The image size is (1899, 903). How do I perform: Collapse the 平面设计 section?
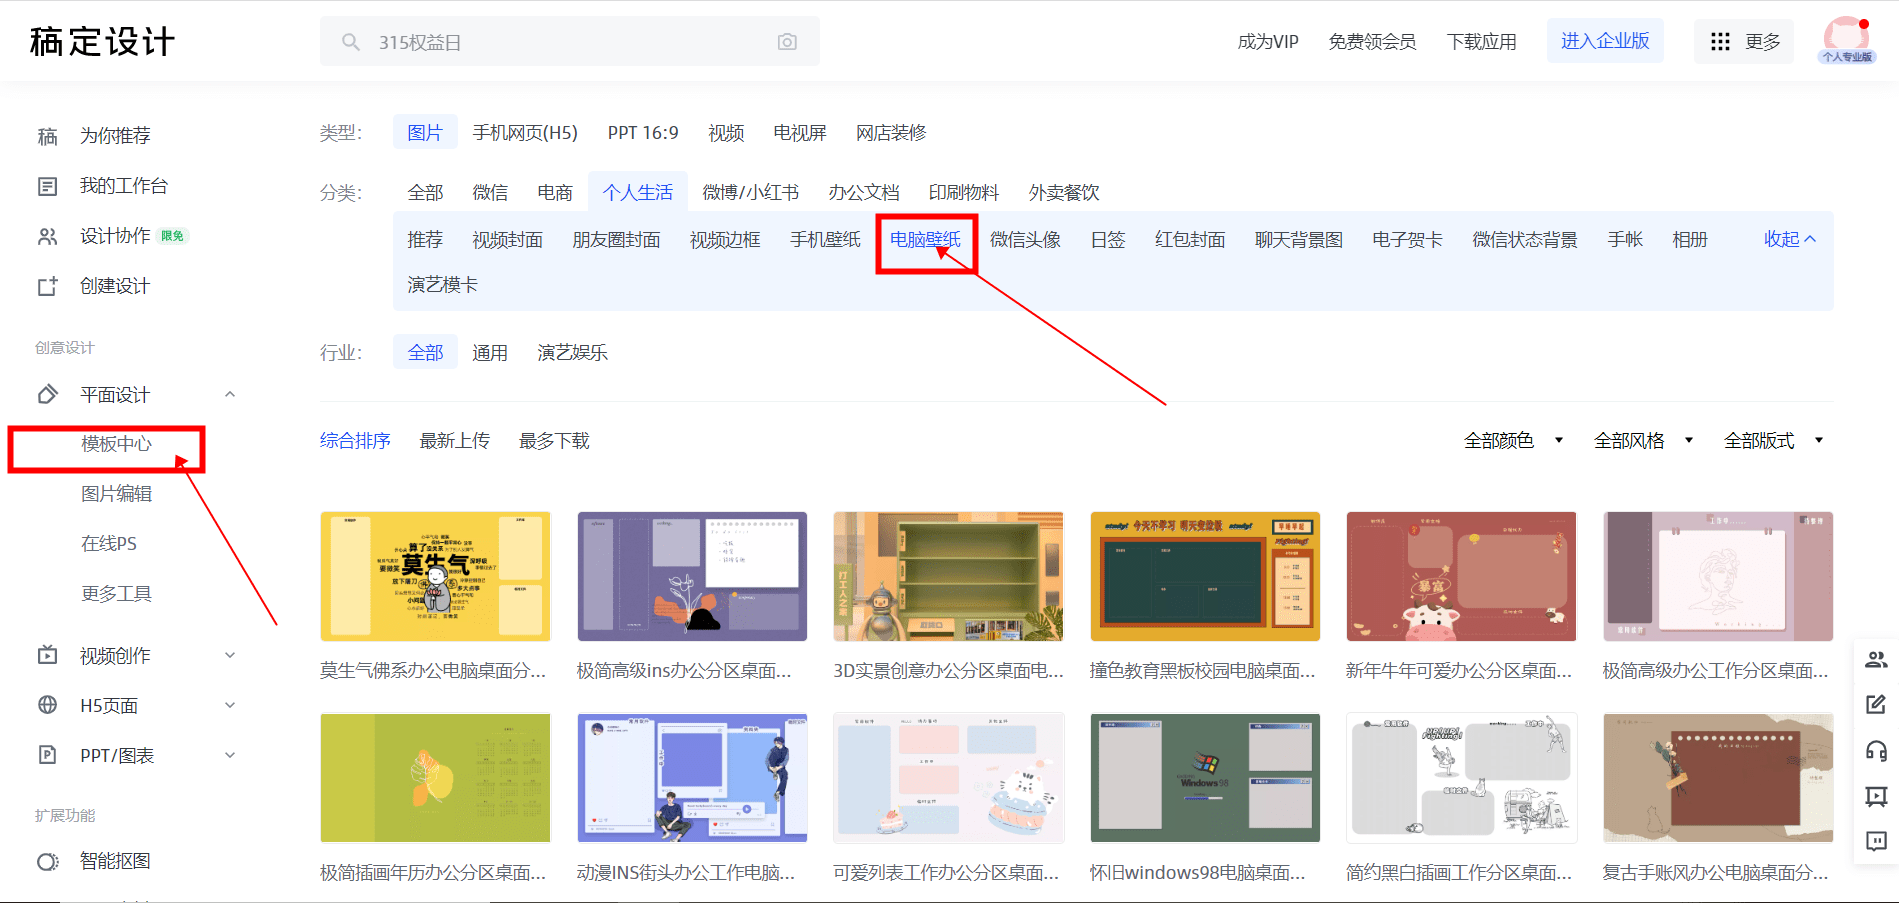(x=230, y=395)
